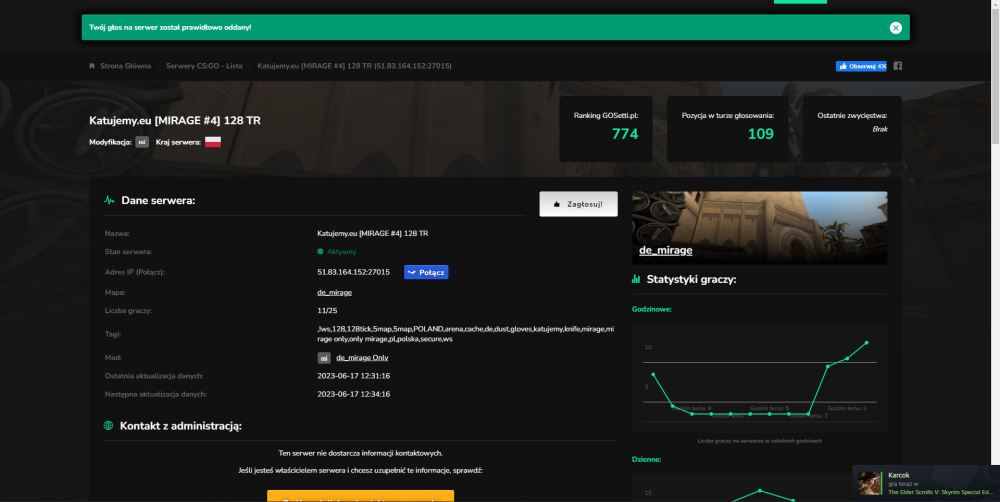Open the de_mirage Only mod link

coord(362,358)
